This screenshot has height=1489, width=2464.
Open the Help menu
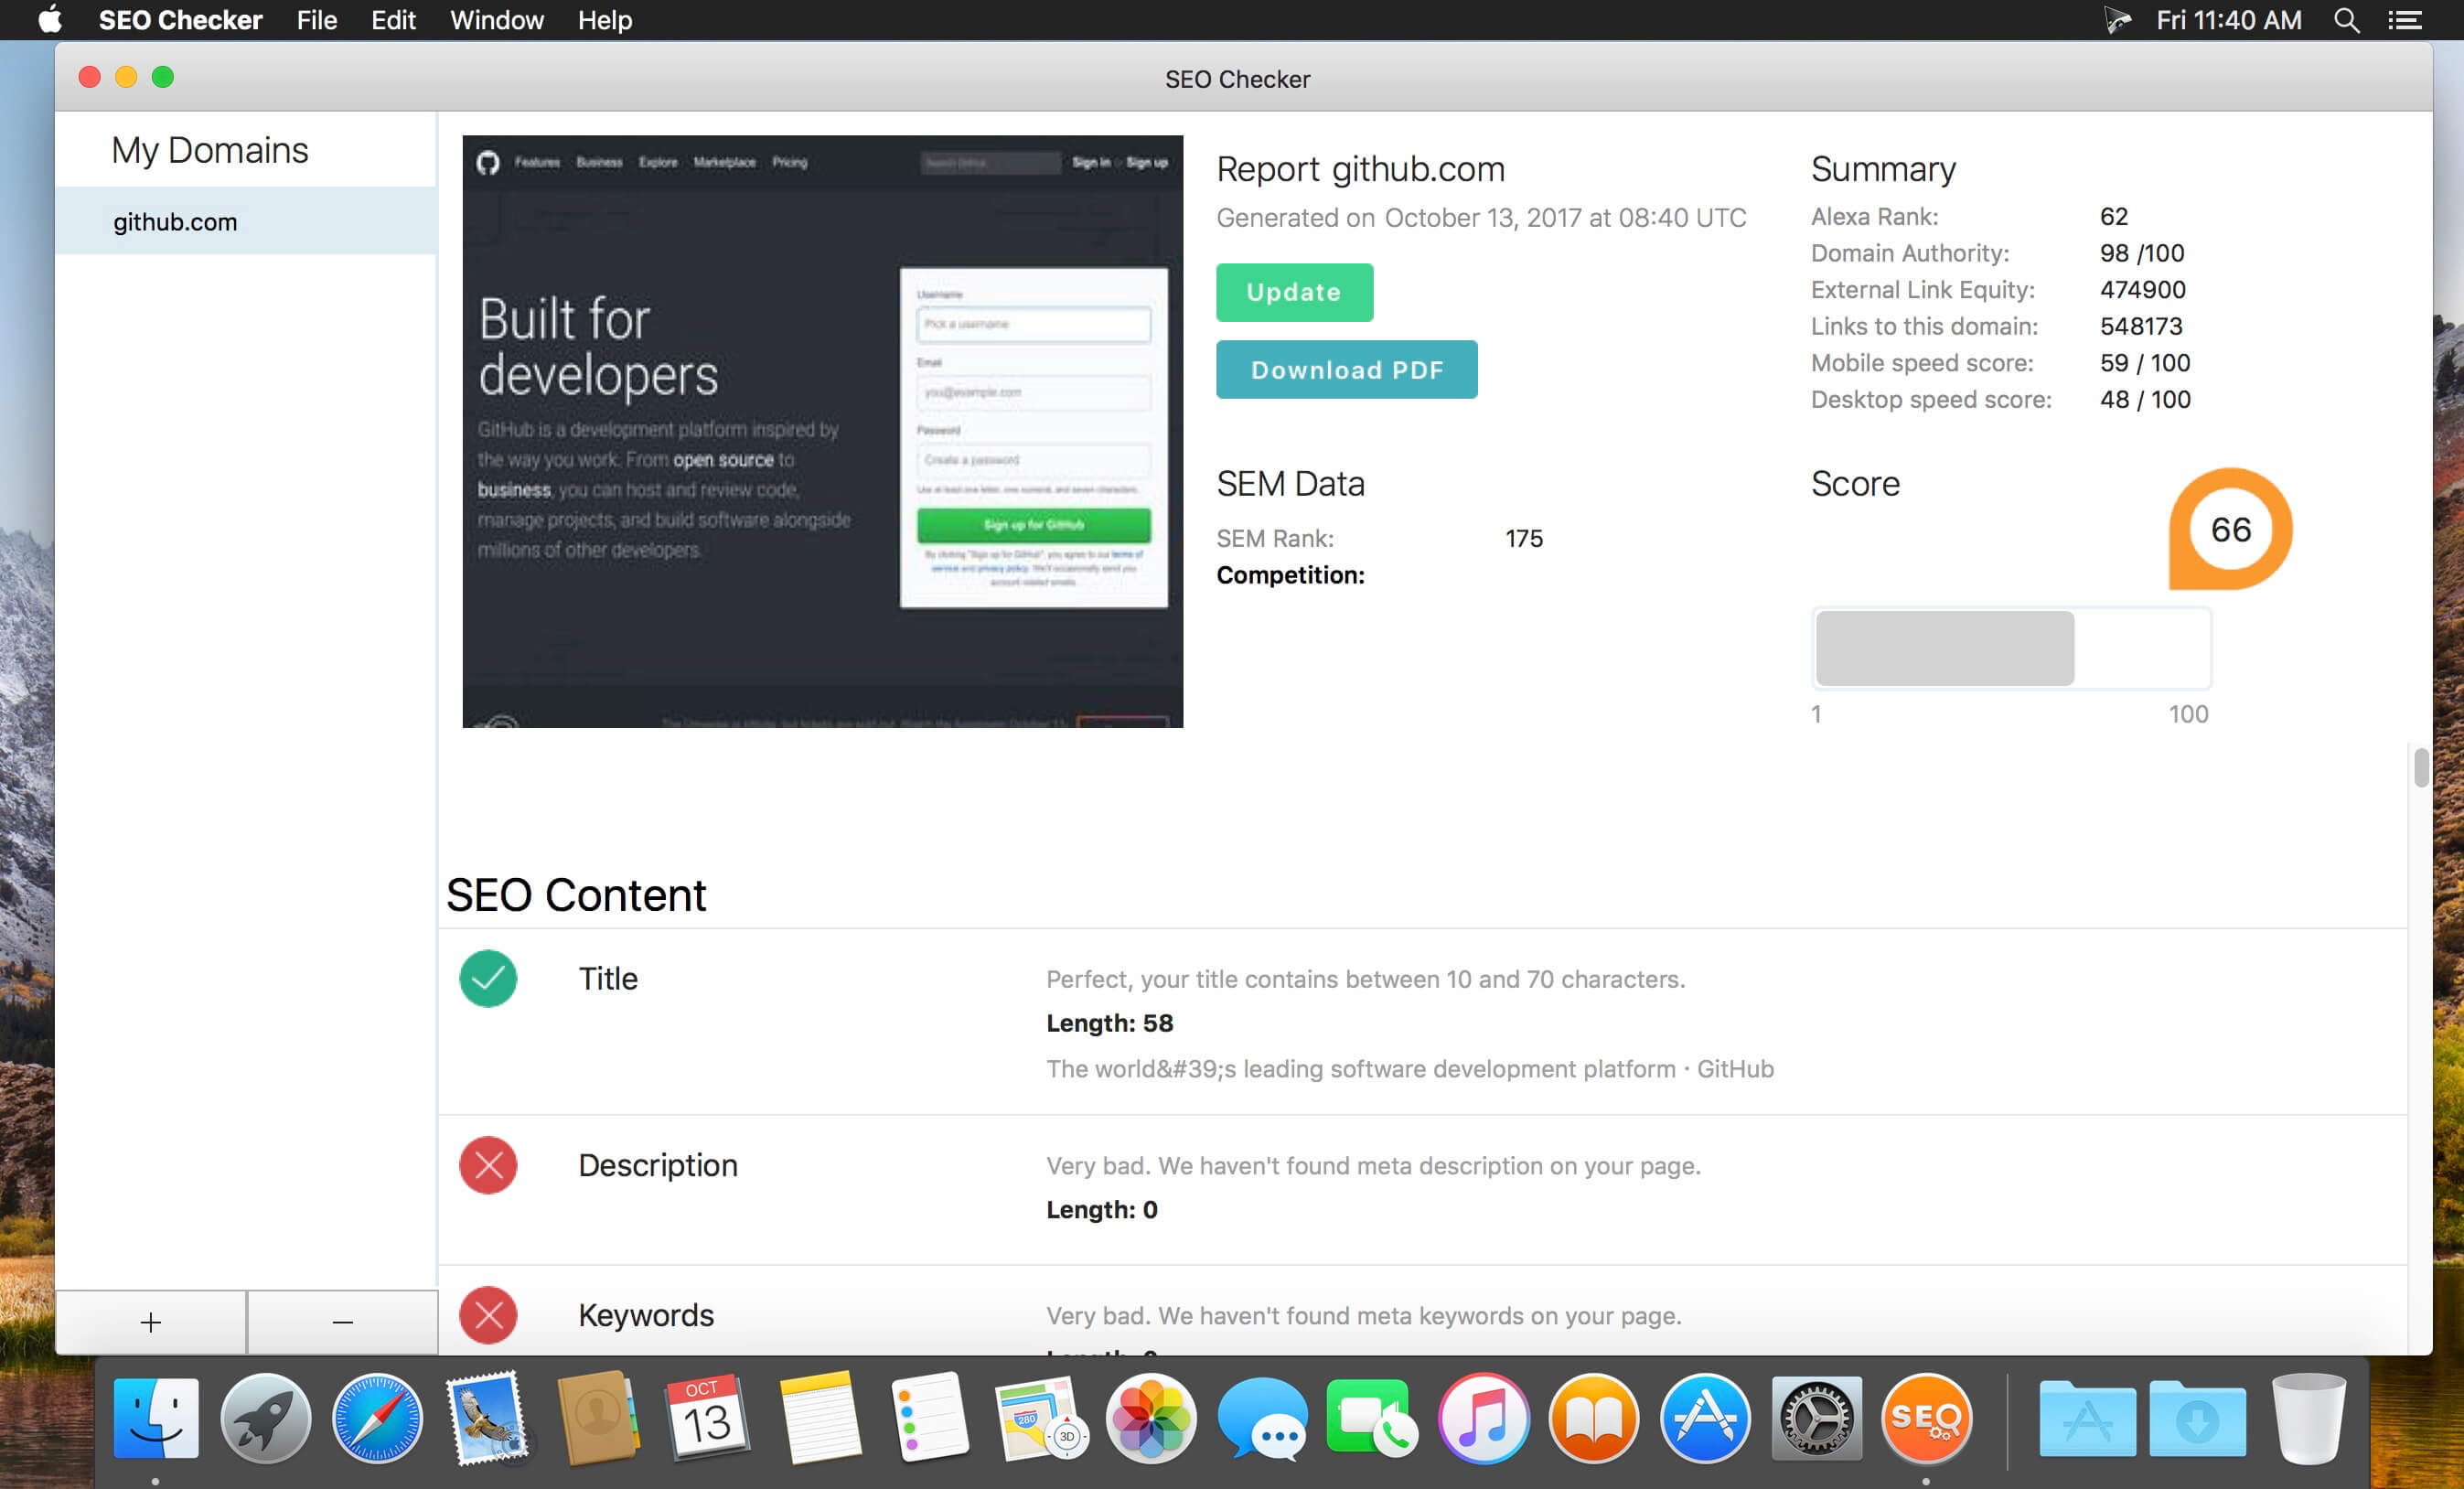point(605,20)
